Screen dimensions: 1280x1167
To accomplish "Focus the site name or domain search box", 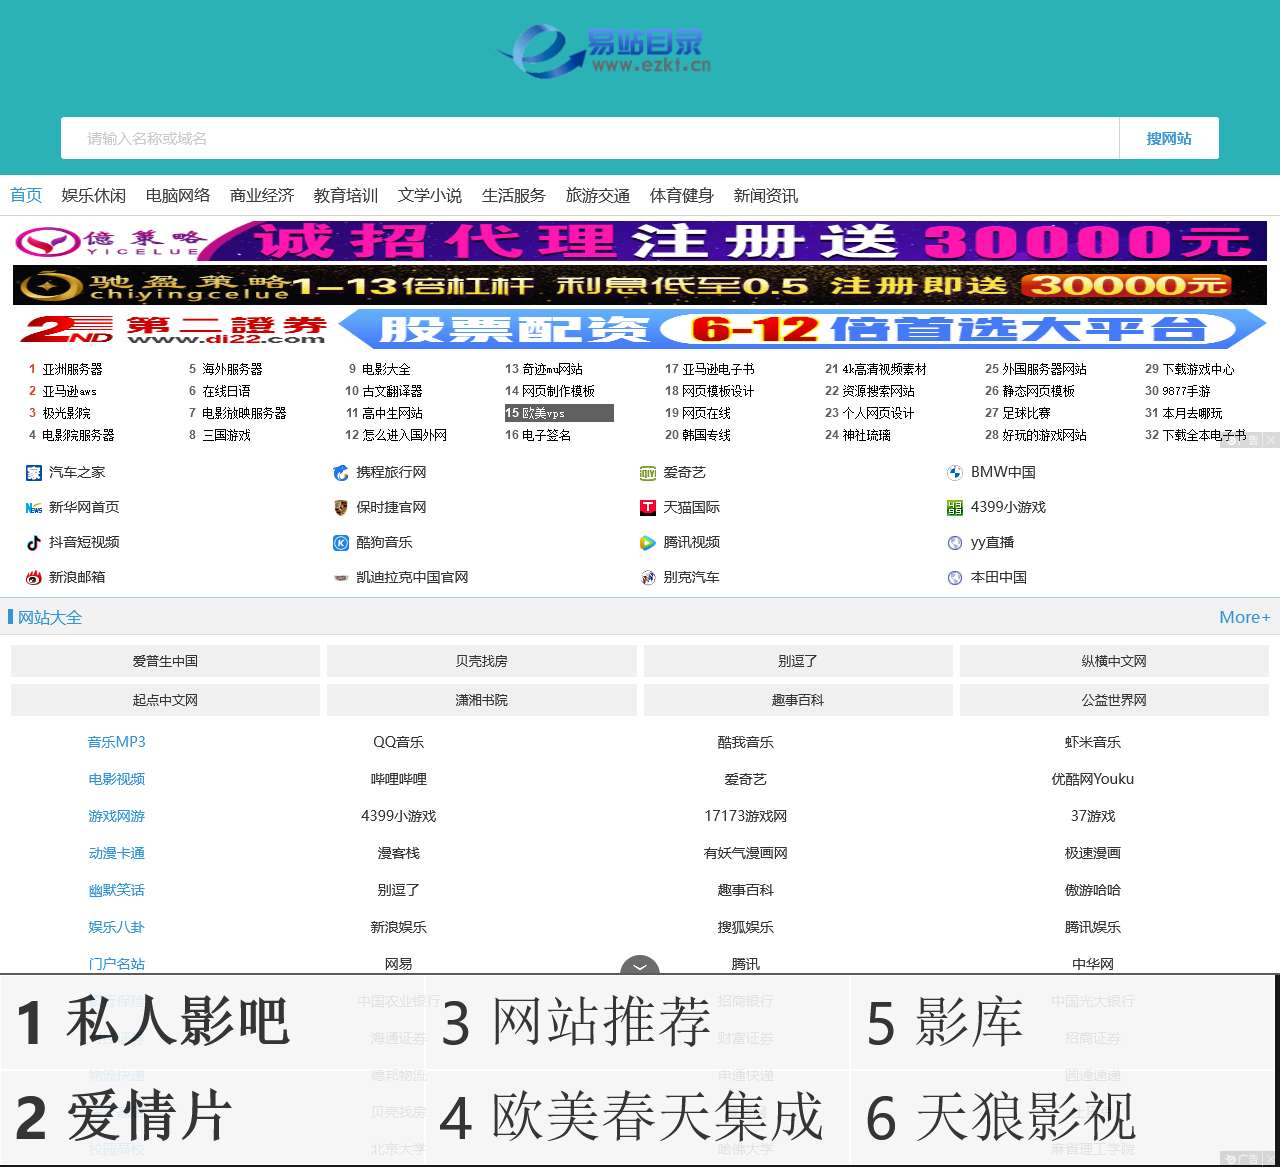I will coord(590,138).
